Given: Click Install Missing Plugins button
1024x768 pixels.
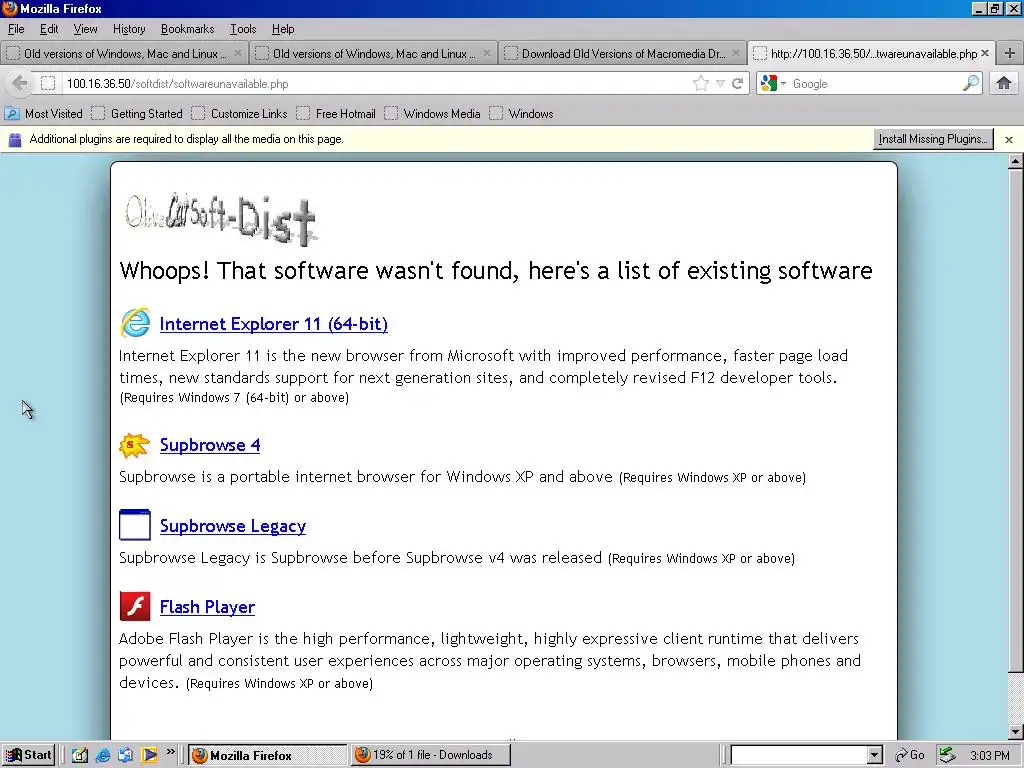Looking at the screenshot, I should (x=933, y=139).
